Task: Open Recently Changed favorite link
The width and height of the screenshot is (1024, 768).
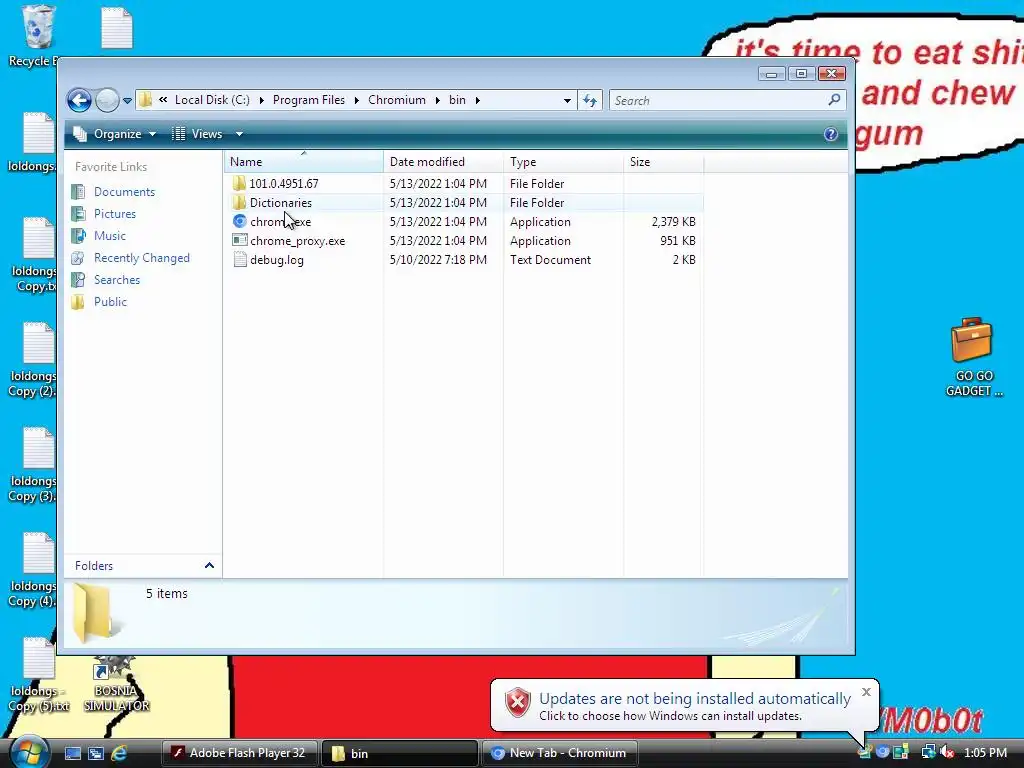Action: (x=142, y=258)
